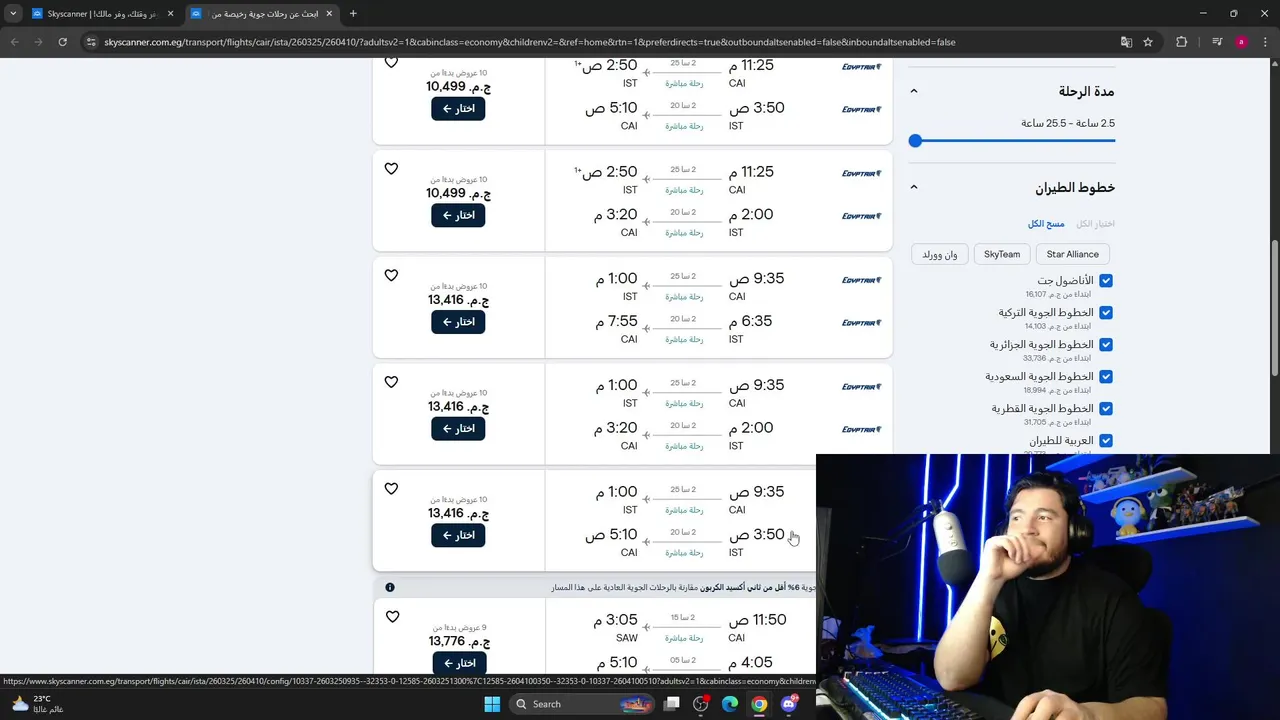The width and height of the screenshot is (1280, 720).
Task: Choose 13,416 flight returning at 2:00 م
Action: point(458,428)
